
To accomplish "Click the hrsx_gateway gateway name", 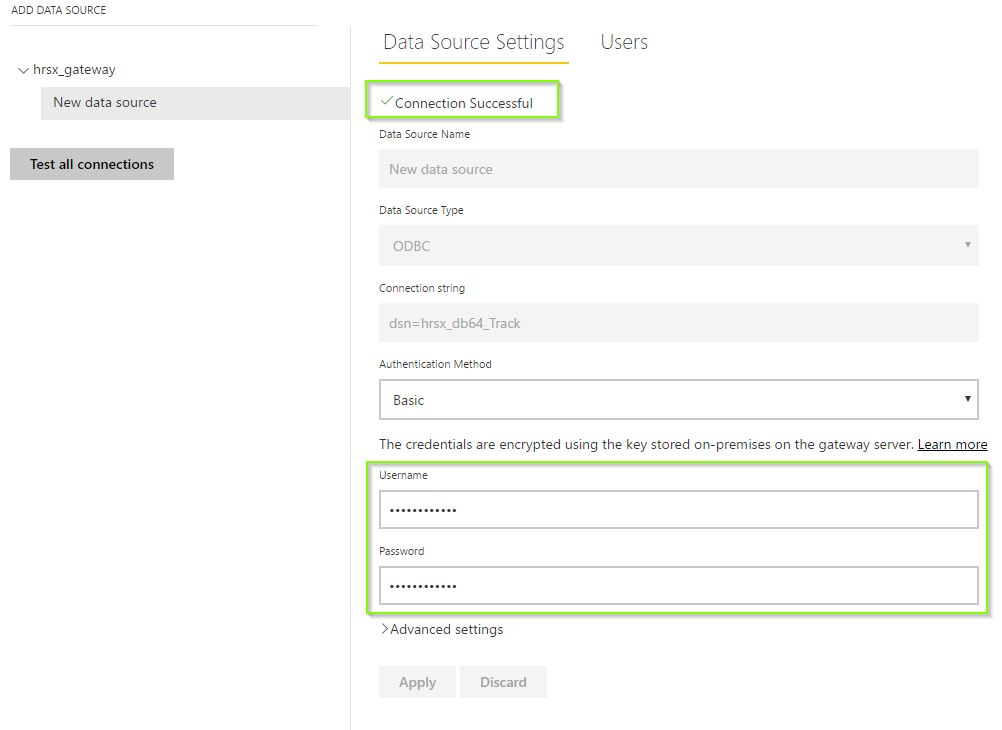I will tap(74, 70).
